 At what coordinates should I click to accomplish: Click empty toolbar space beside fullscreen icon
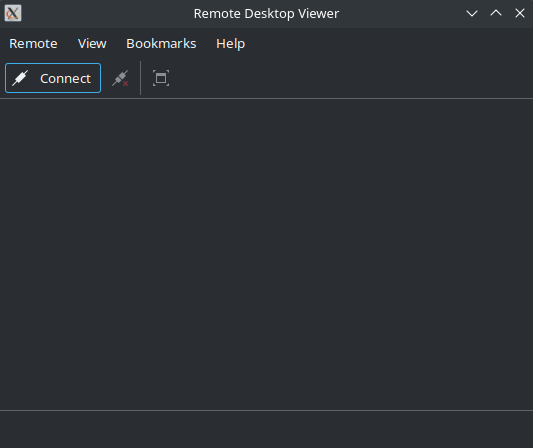click(350, 78)
